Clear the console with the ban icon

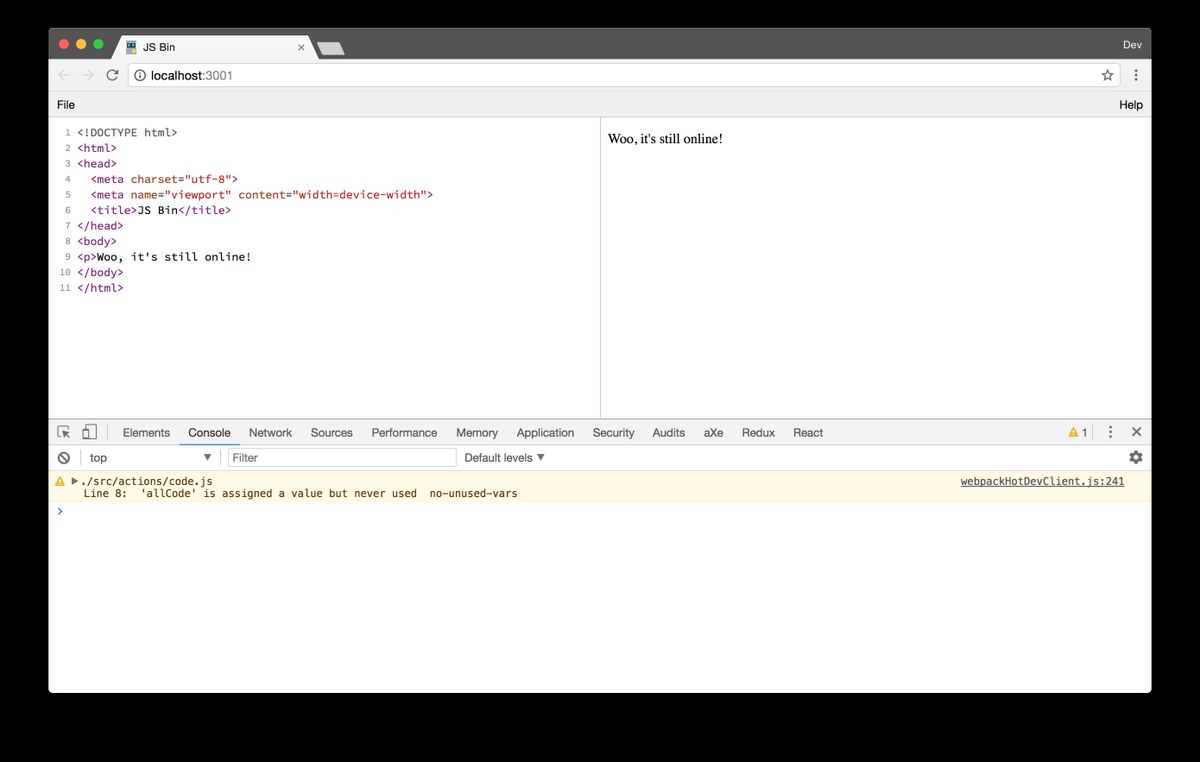64,457
